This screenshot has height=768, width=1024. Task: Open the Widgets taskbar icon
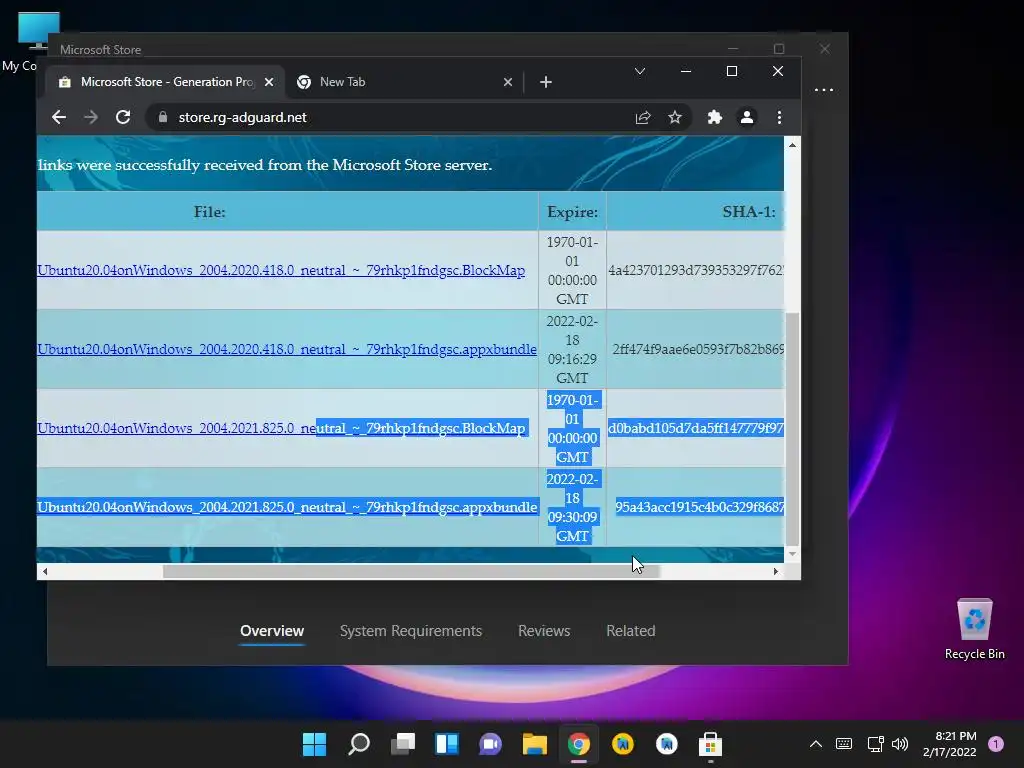coord(447,744)
